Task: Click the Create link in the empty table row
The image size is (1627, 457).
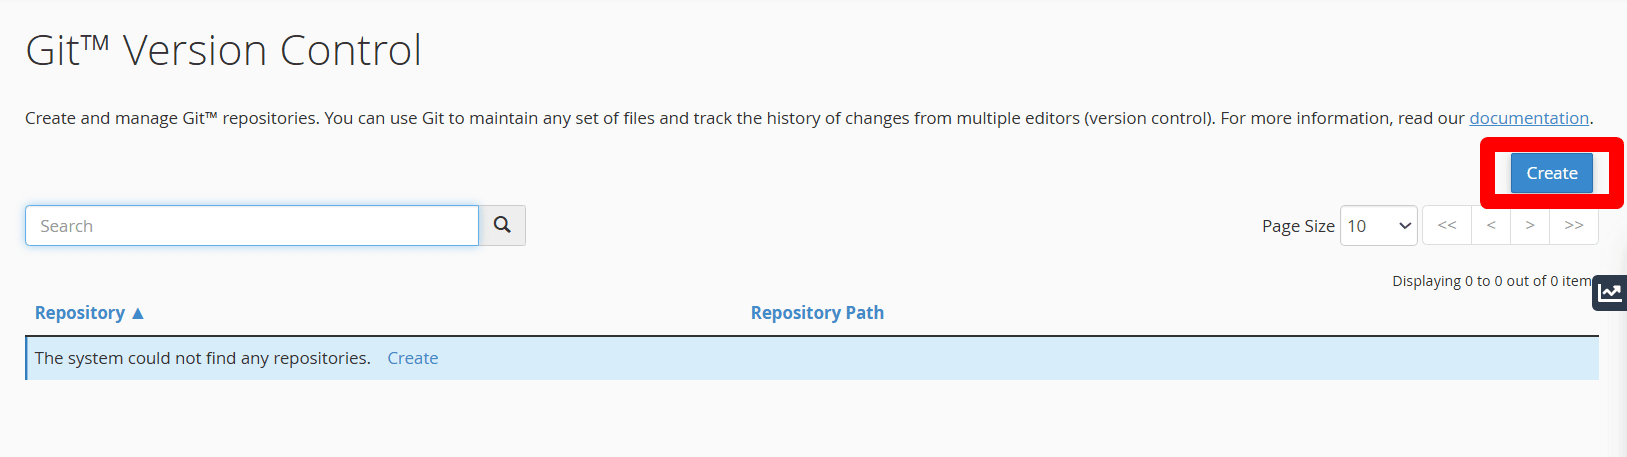Action: click(x=413, y=358)
